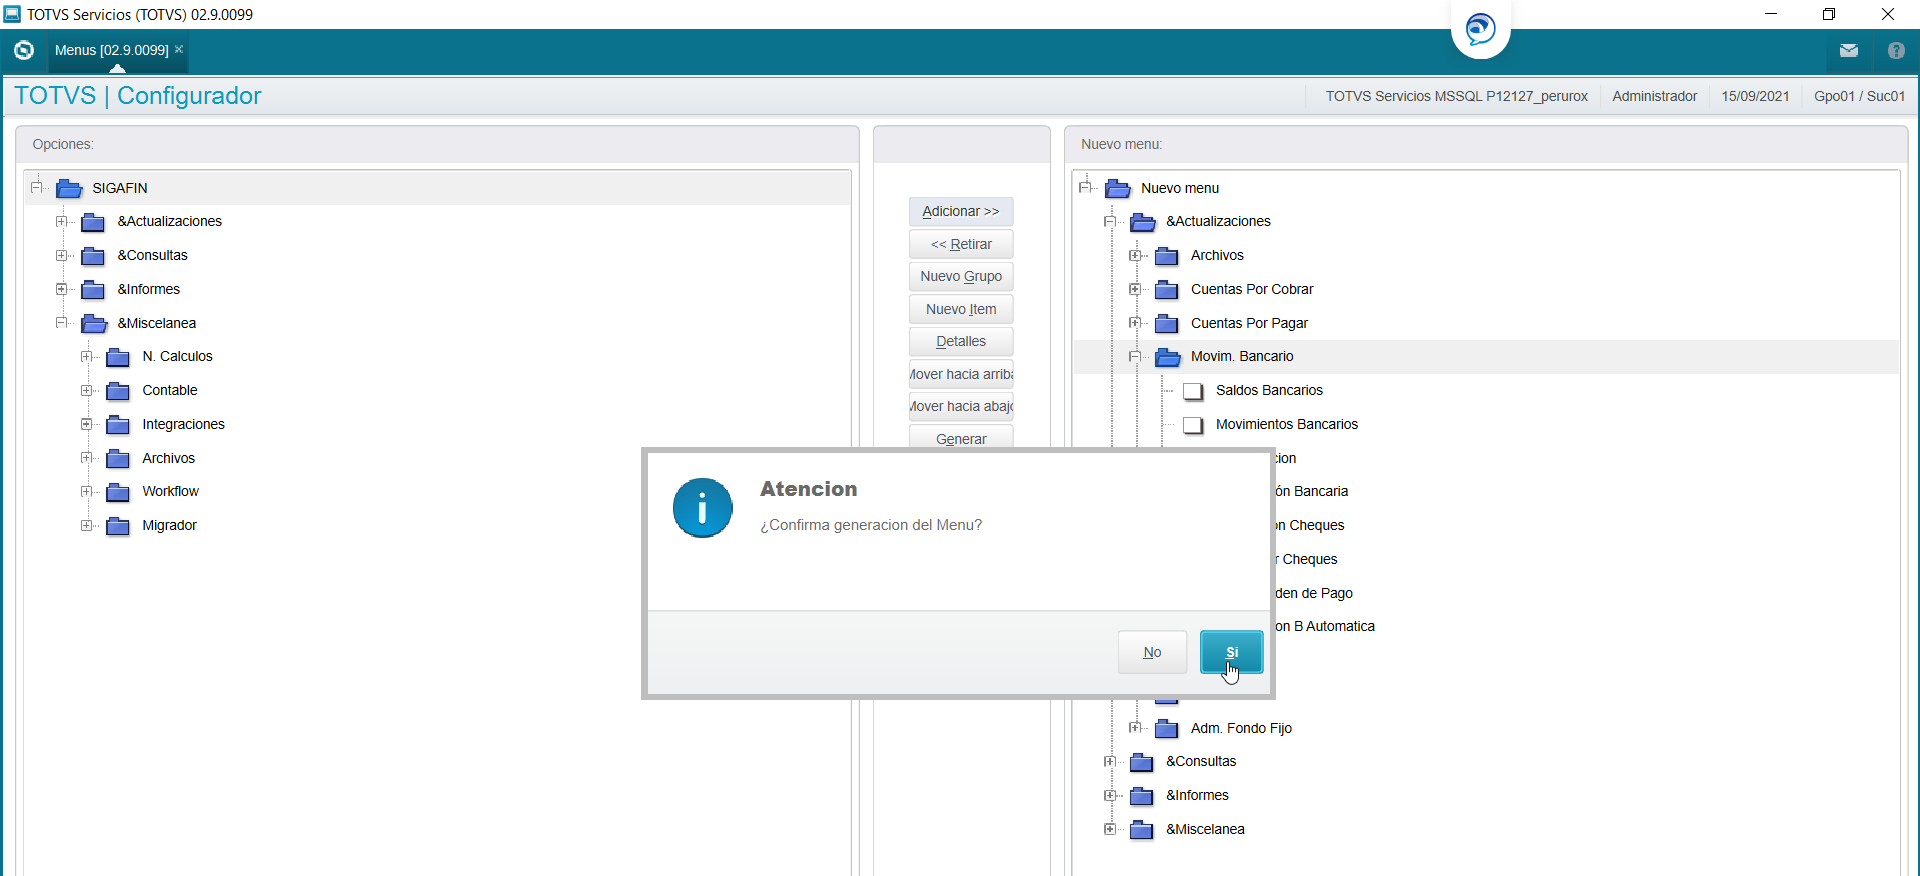The width and height of the screenshot is (1920, 876).
Task: Expand the Integraciones node
Action: coord(87,424)
